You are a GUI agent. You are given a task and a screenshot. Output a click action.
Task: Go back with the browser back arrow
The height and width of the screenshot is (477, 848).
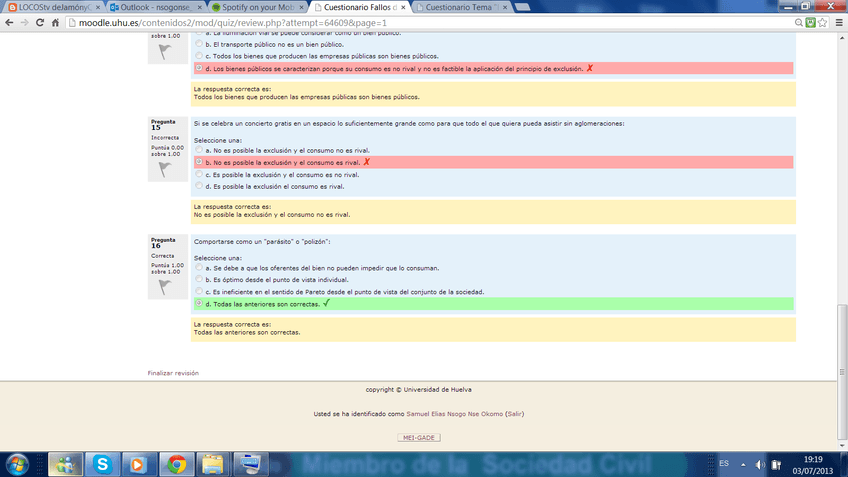point(9,23)
